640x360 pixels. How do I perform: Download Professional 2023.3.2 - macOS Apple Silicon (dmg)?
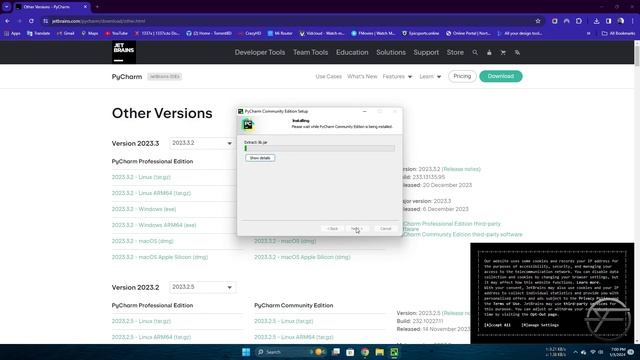point(160,257)
